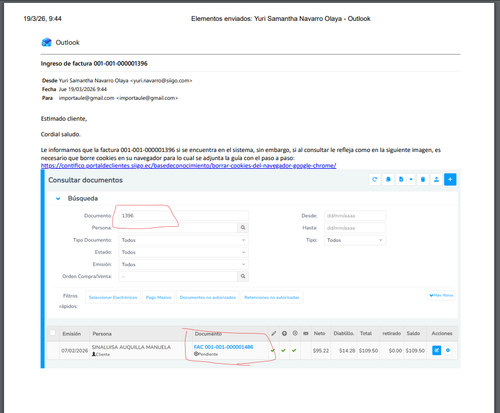
Task: Click the refresh icon in Consultar documentos
Action: tap(374, 179)
